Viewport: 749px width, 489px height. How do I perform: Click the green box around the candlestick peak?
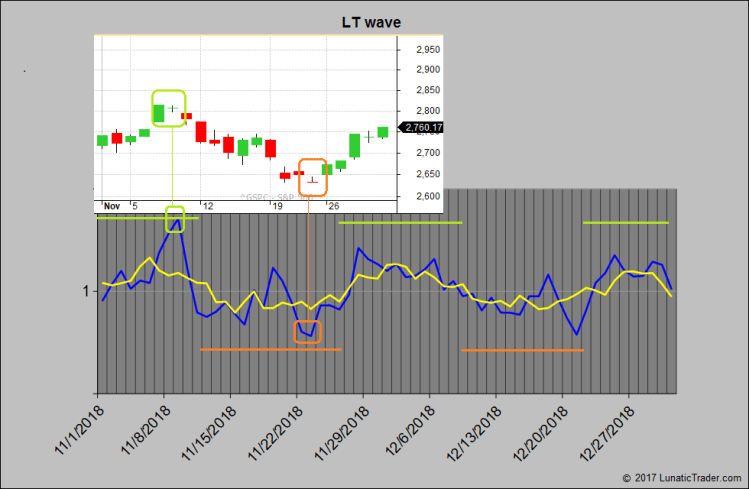(165, 107)
